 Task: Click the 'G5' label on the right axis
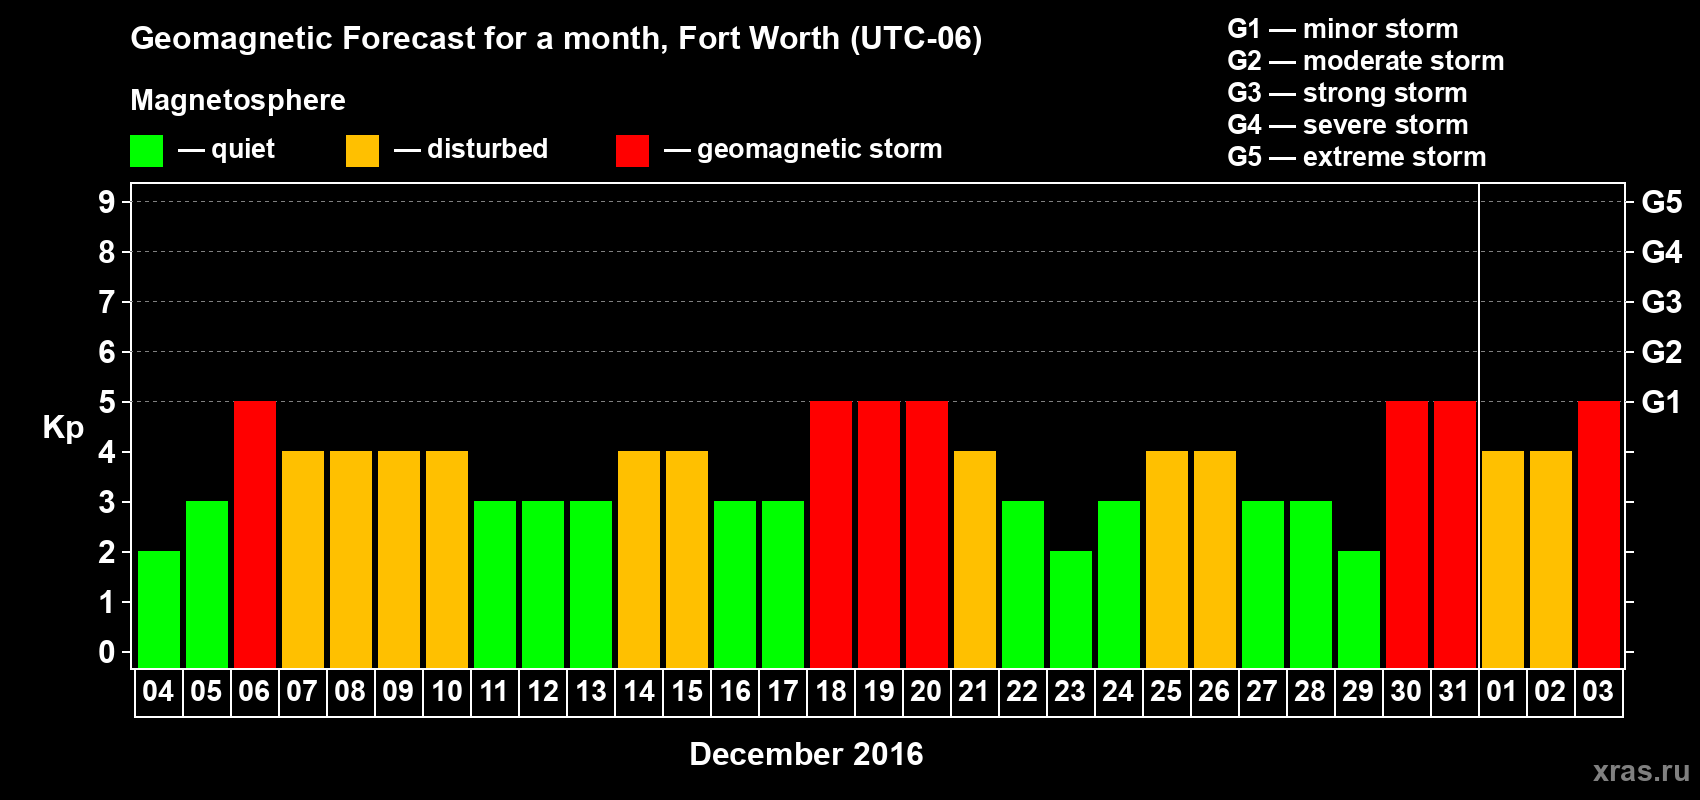pyautogui.click(x=1662, y=202)
